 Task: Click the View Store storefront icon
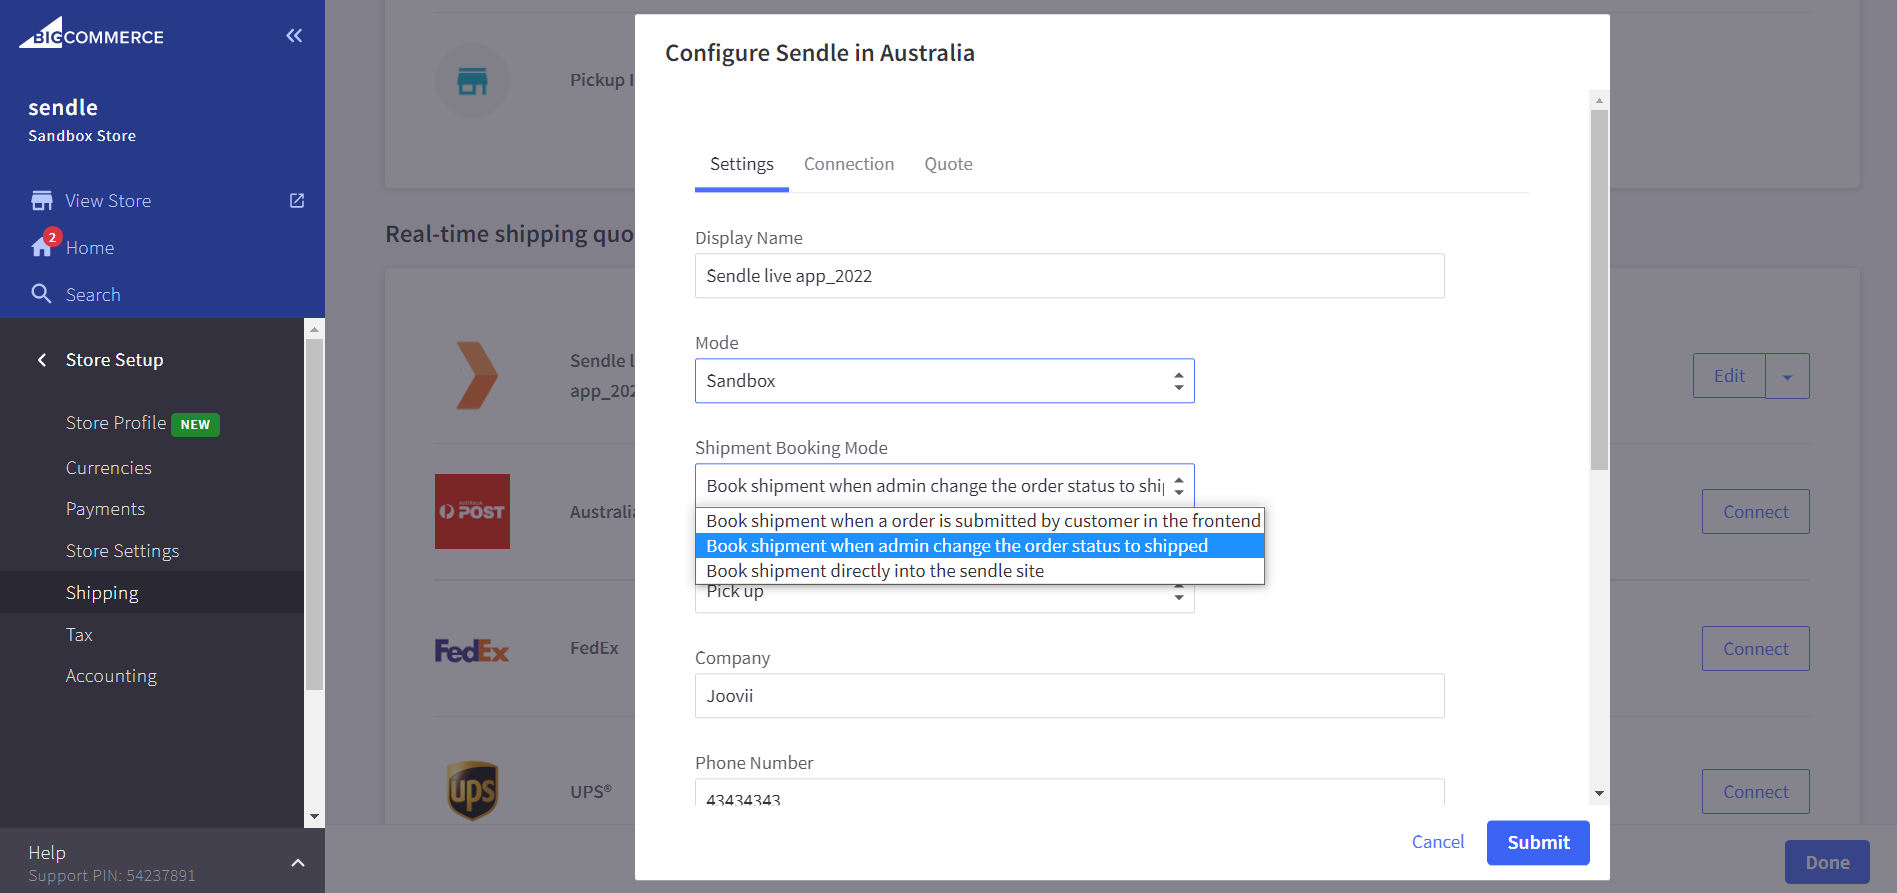coord(41,201)
